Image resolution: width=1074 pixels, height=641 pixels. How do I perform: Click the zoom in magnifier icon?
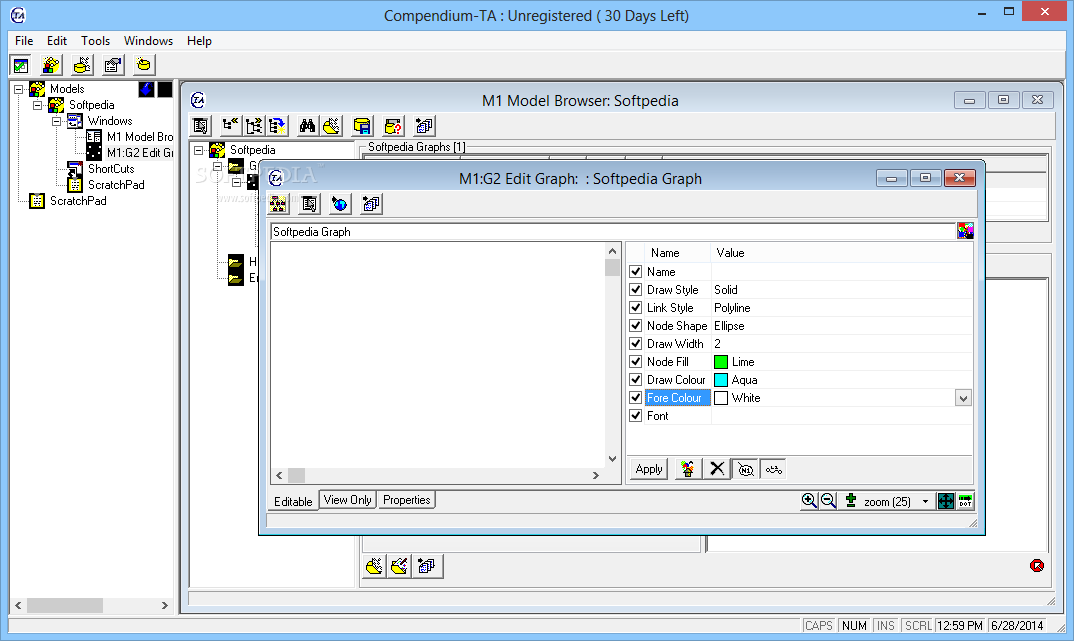tap(809, 501)
